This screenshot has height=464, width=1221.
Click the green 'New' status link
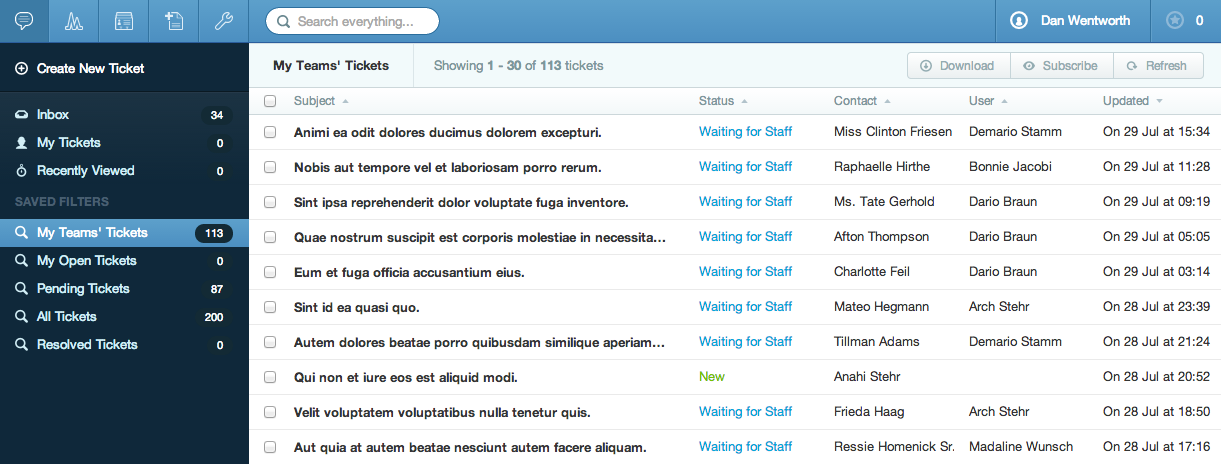click(712, 377)
